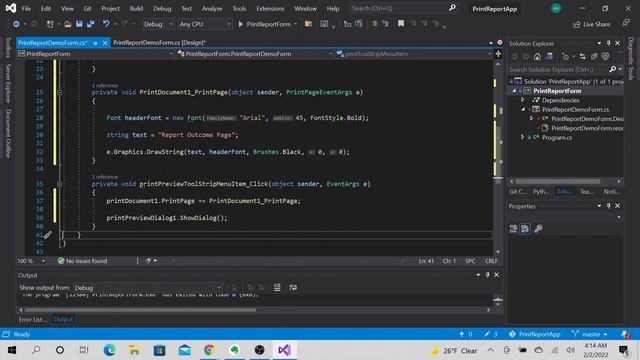Image resolution: width=640 pixels, height=360 pixels.
Task: Click the Solution Explorer sync/refresh icon
Action: (x=582, y=57)
